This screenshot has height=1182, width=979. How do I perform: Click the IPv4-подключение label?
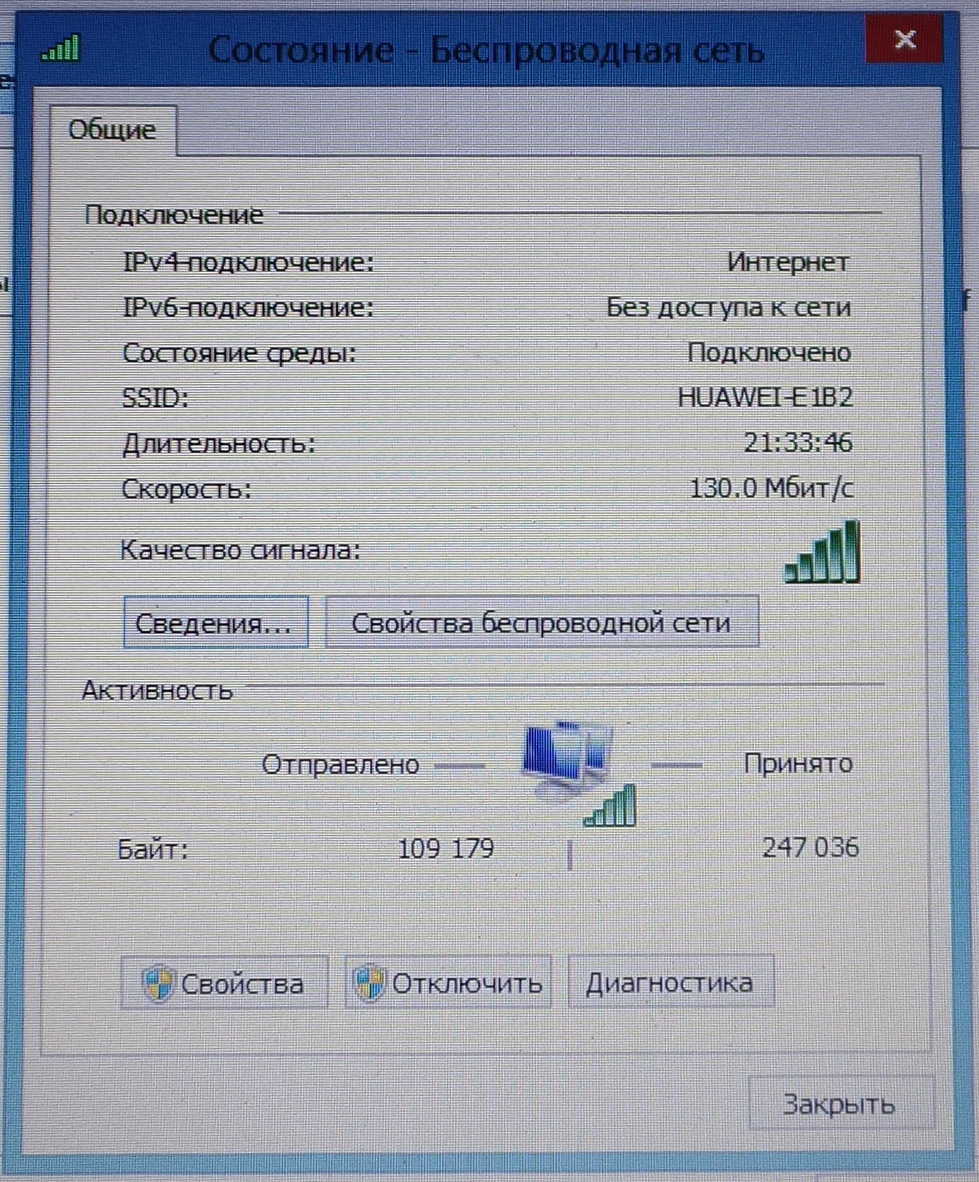click(248, 262)
